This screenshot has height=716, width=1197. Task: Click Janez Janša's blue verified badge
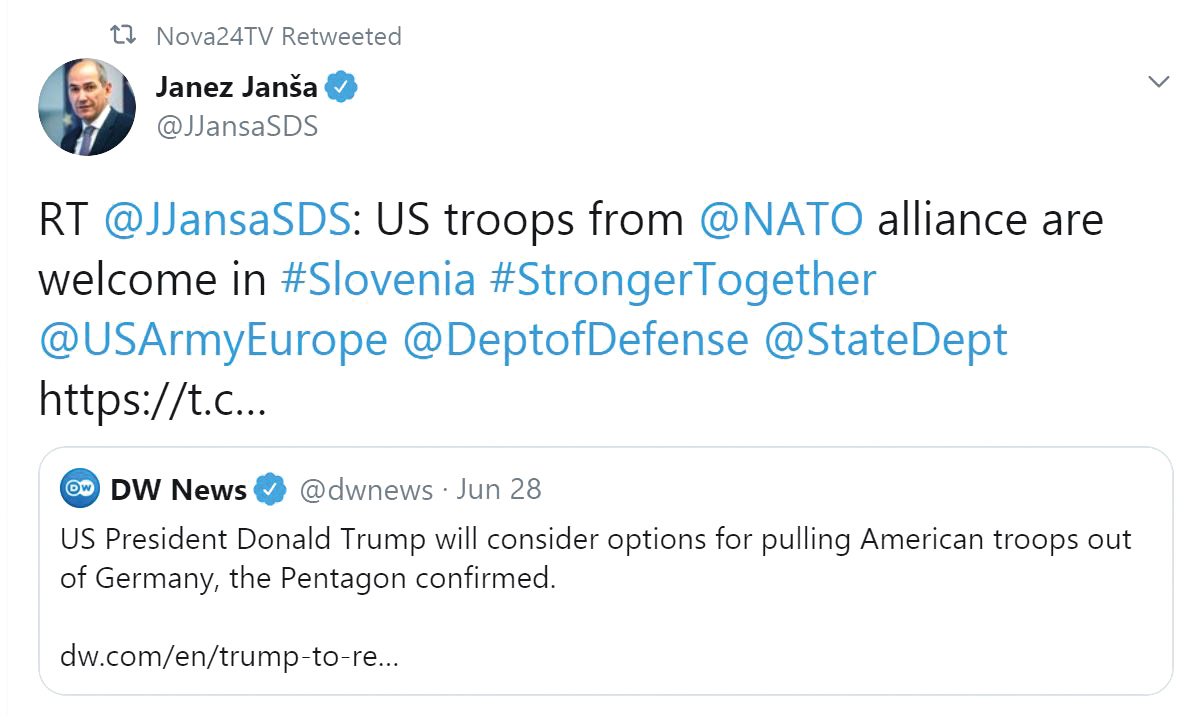[343, 87]
